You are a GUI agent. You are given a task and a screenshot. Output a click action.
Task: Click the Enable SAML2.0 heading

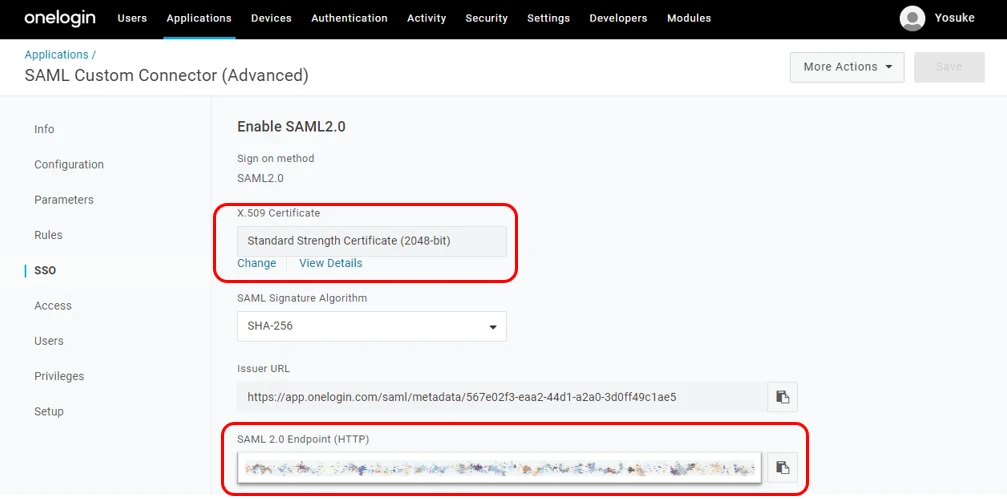pyautogui.click(x=292, y=127)
